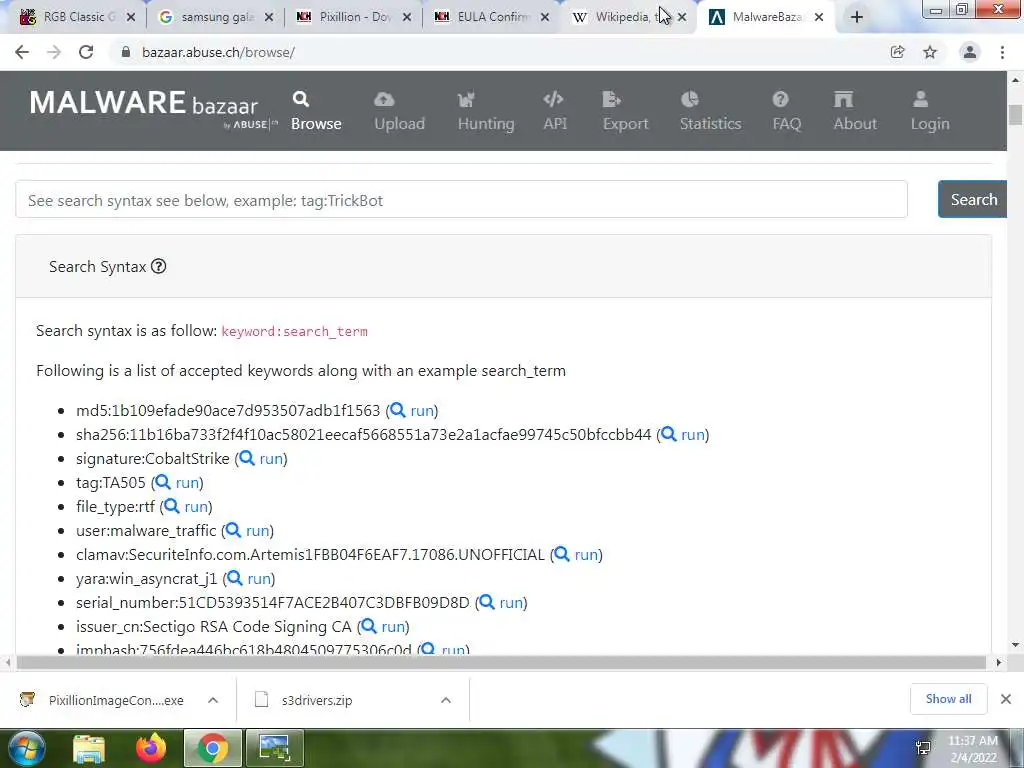Click the Search button
The width and height of the screenshot is (1024, 768).
click(972, 199)
